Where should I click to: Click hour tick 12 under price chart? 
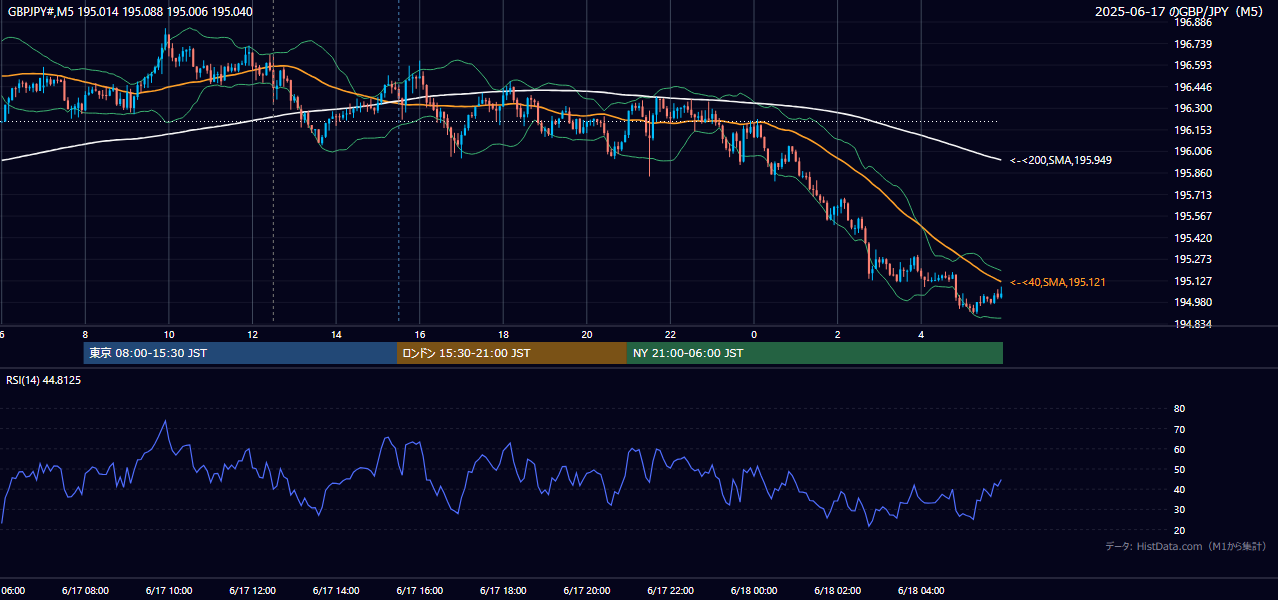[x=252, y=334]
